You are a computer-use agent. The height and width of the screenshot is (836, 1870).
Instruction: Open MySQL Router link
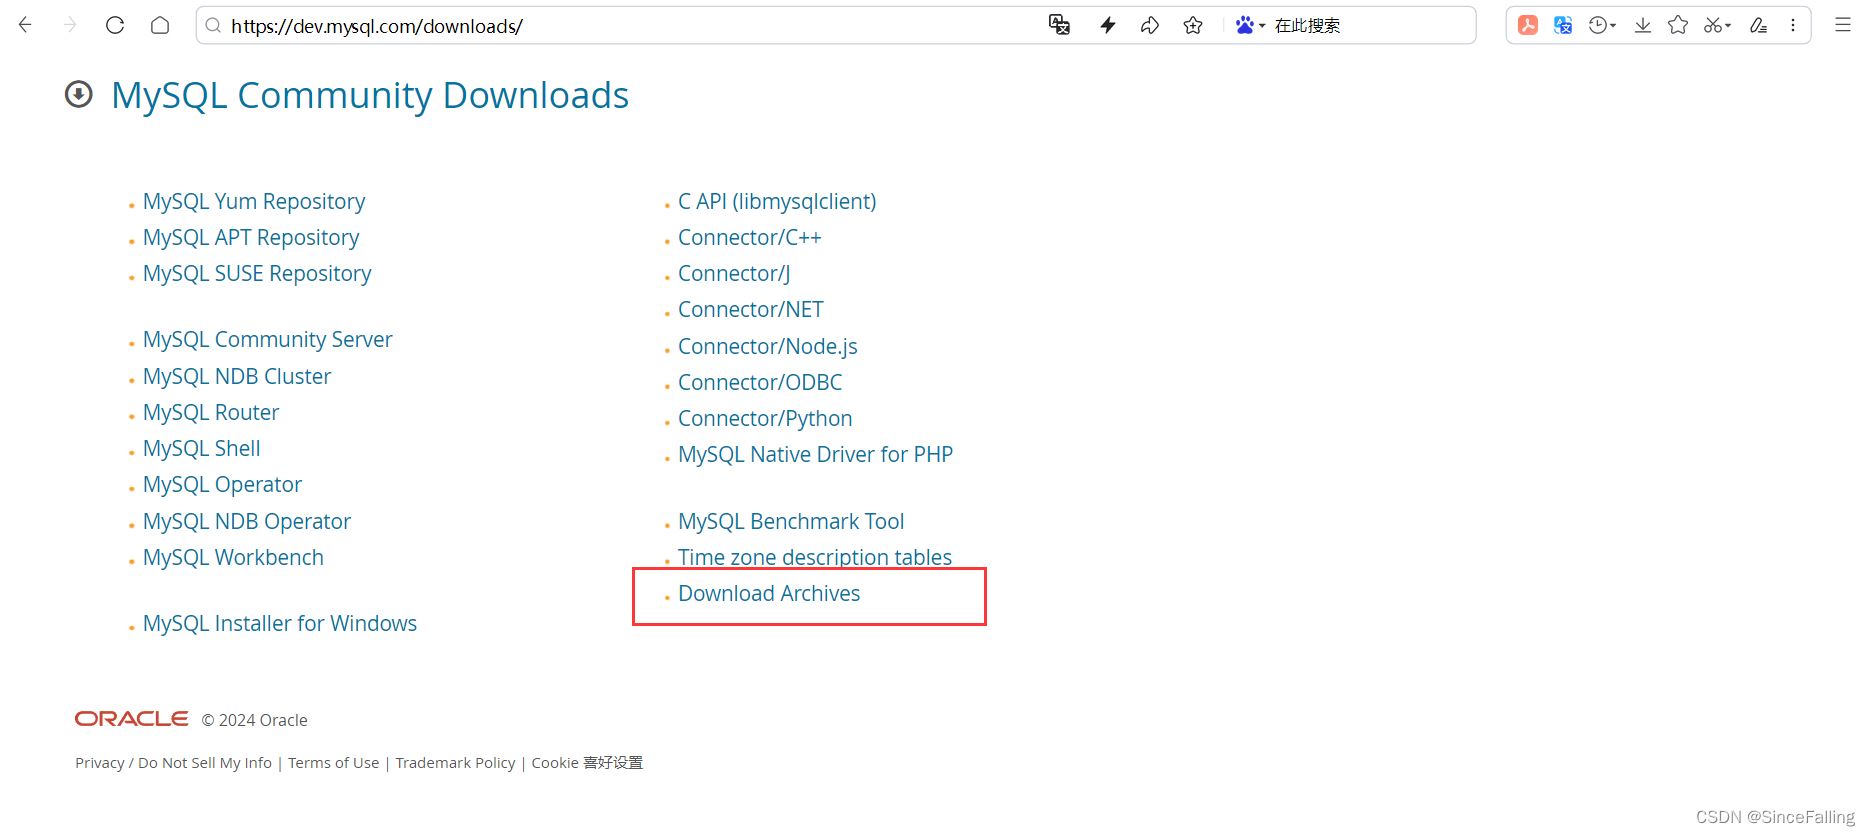pos(211,412)
